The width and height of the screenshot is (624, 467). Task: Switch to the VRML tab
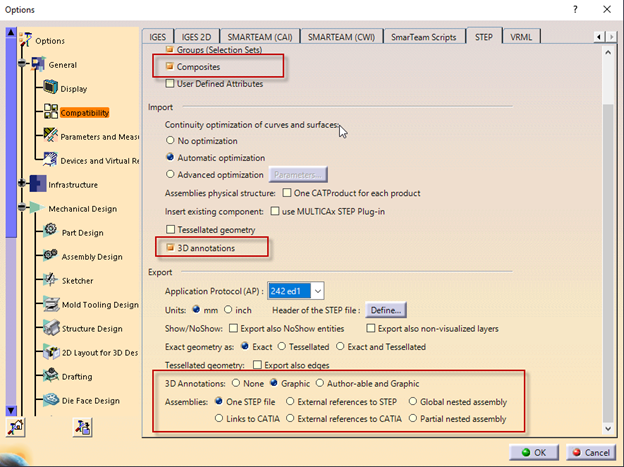520,36
